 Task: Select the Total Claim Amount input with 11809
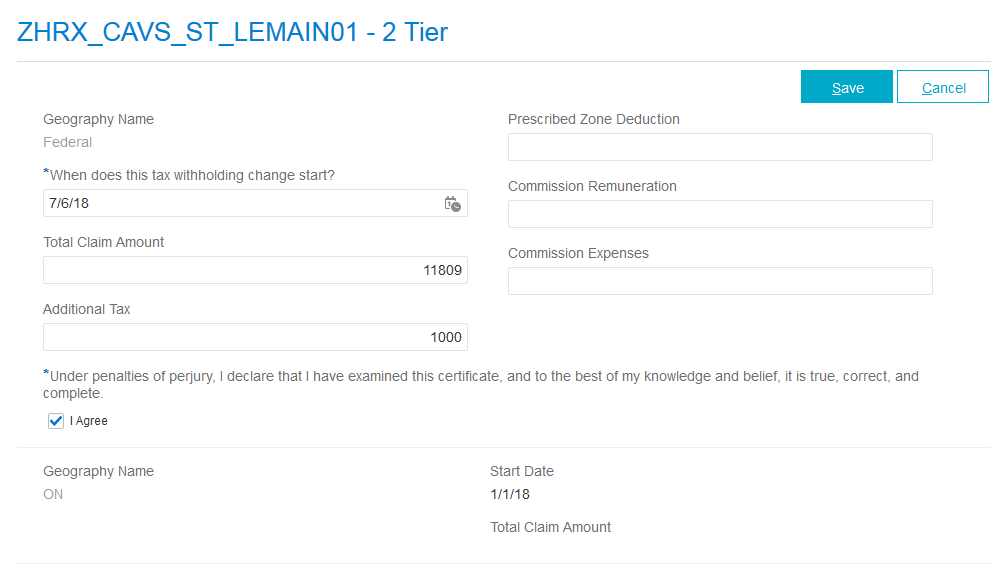[x=255, y=270]
